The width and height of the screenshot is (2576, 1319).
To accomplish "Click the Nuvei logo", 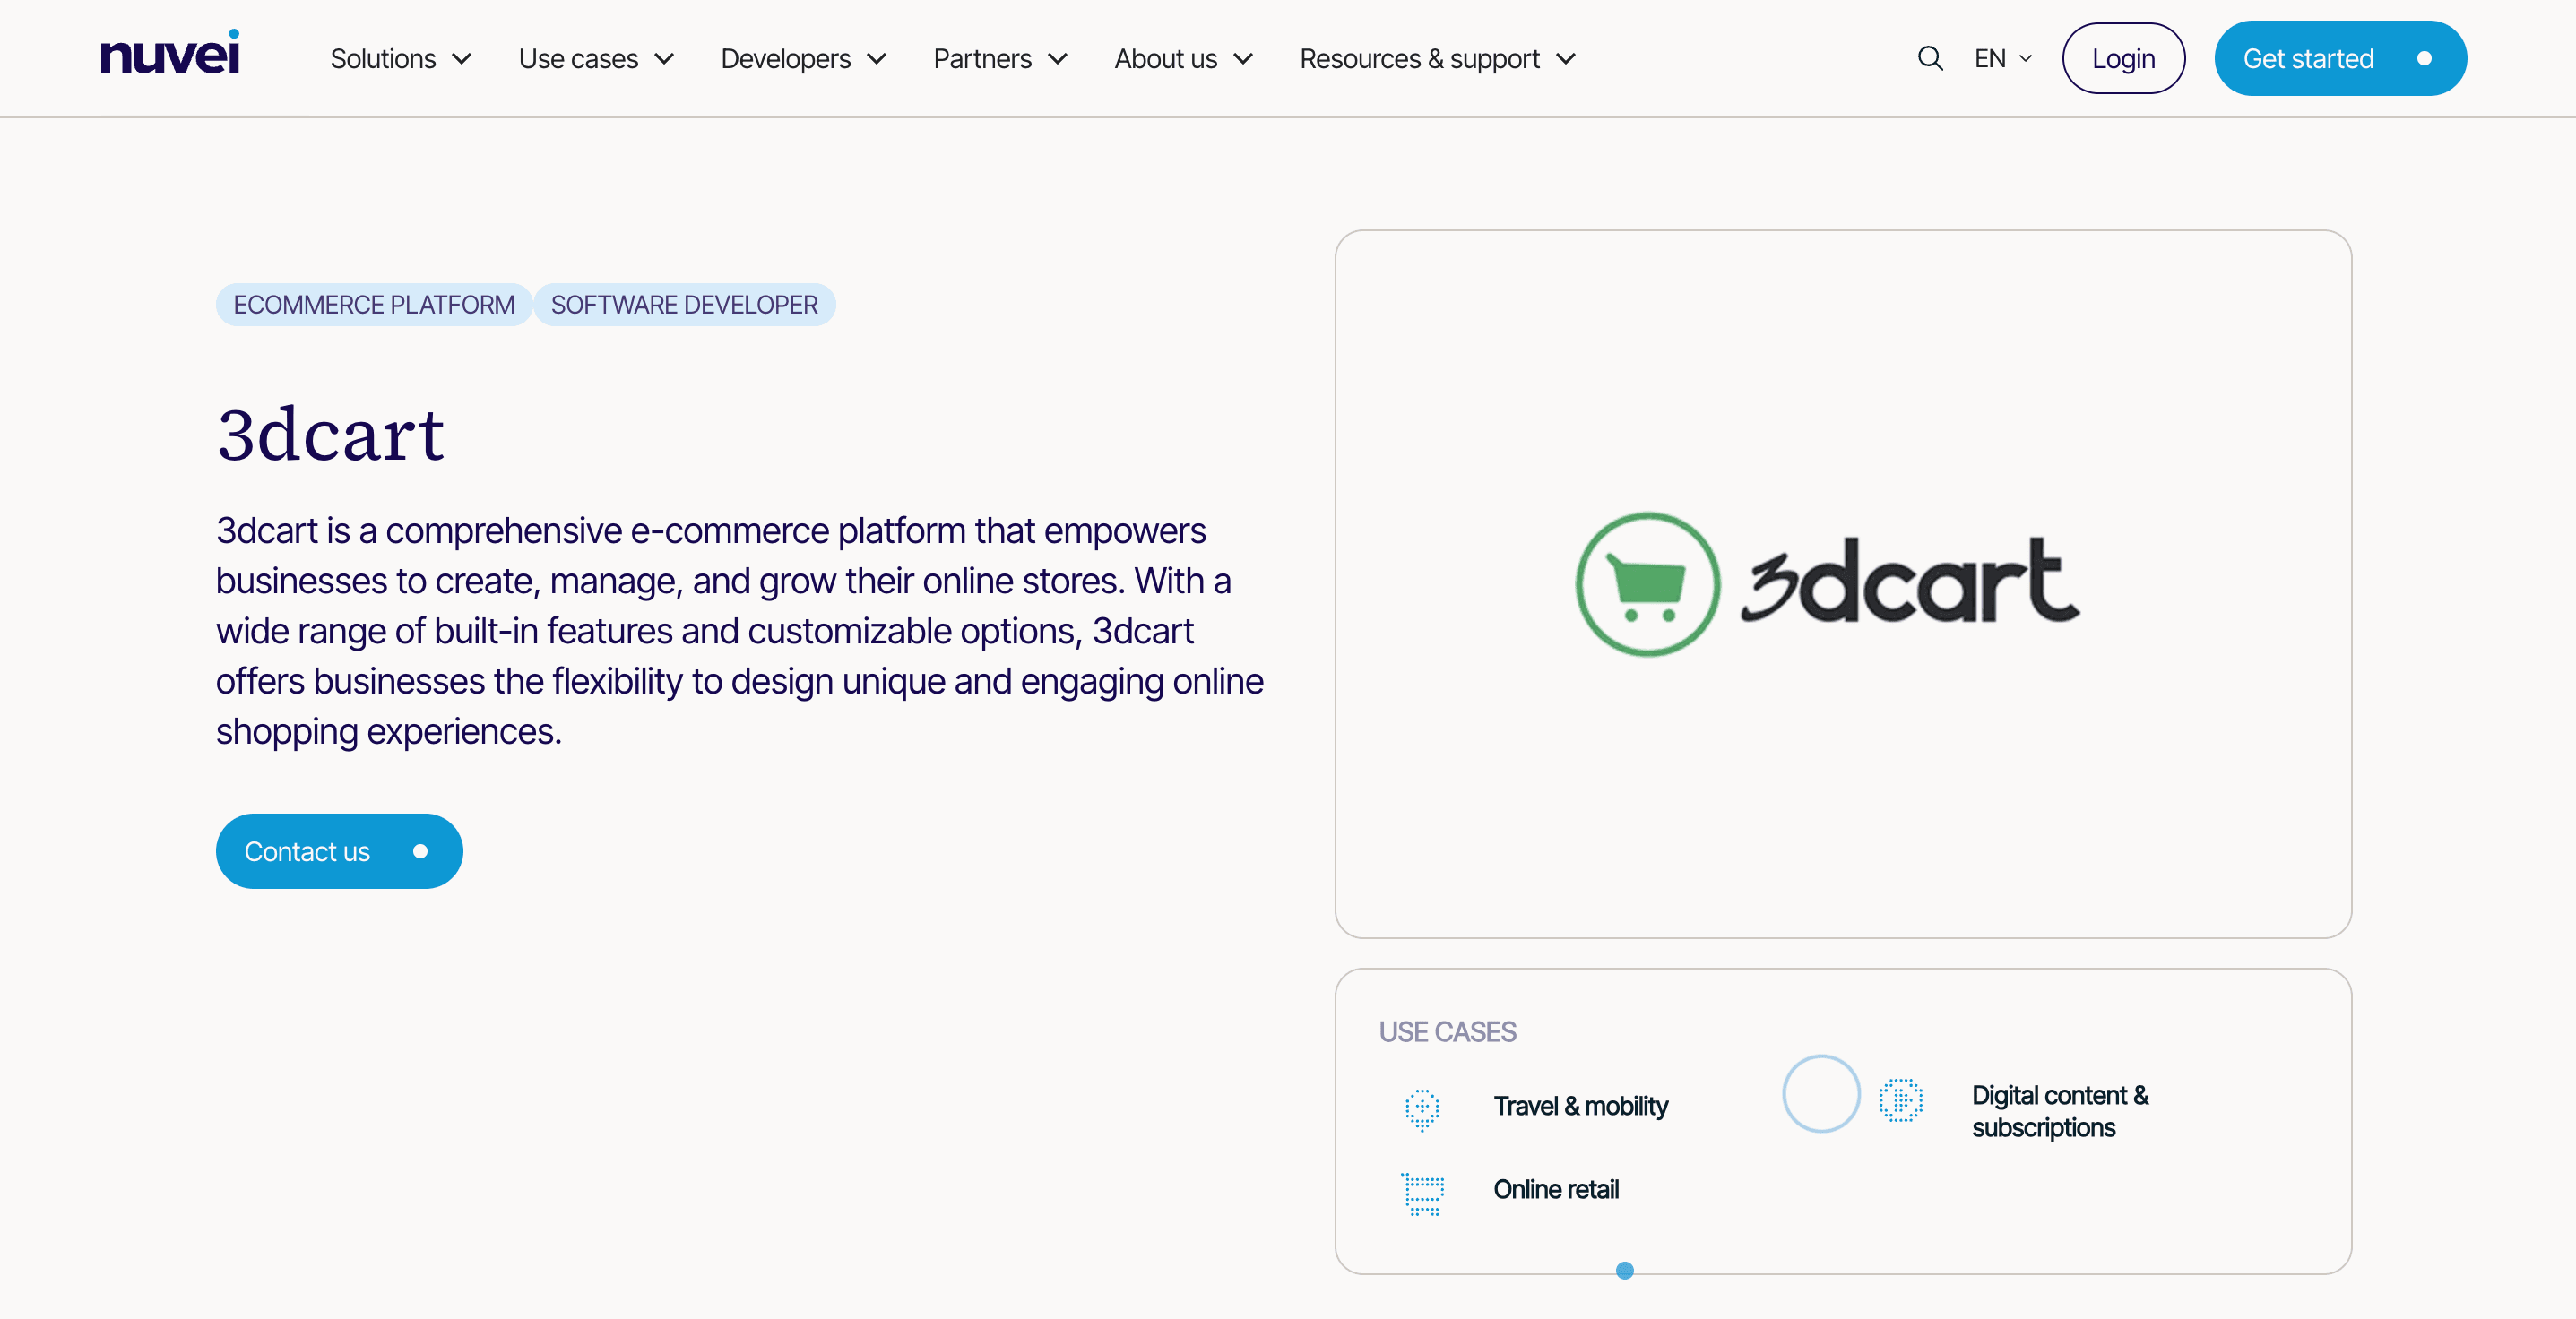I will [170, 53].
